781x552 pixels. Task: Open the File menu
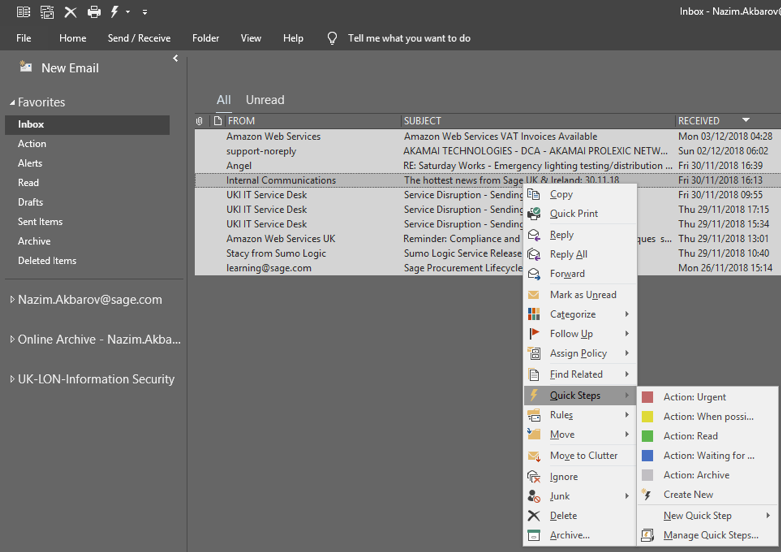(x=23, y=38)
